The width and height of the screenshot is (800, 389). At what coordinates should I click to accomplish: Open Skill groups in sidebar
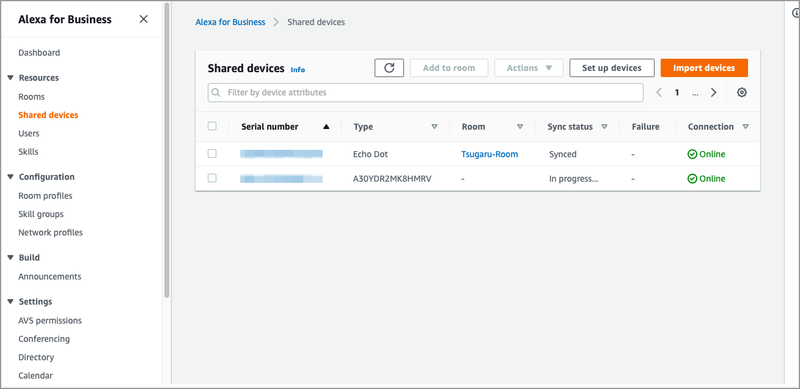point(41,214)
